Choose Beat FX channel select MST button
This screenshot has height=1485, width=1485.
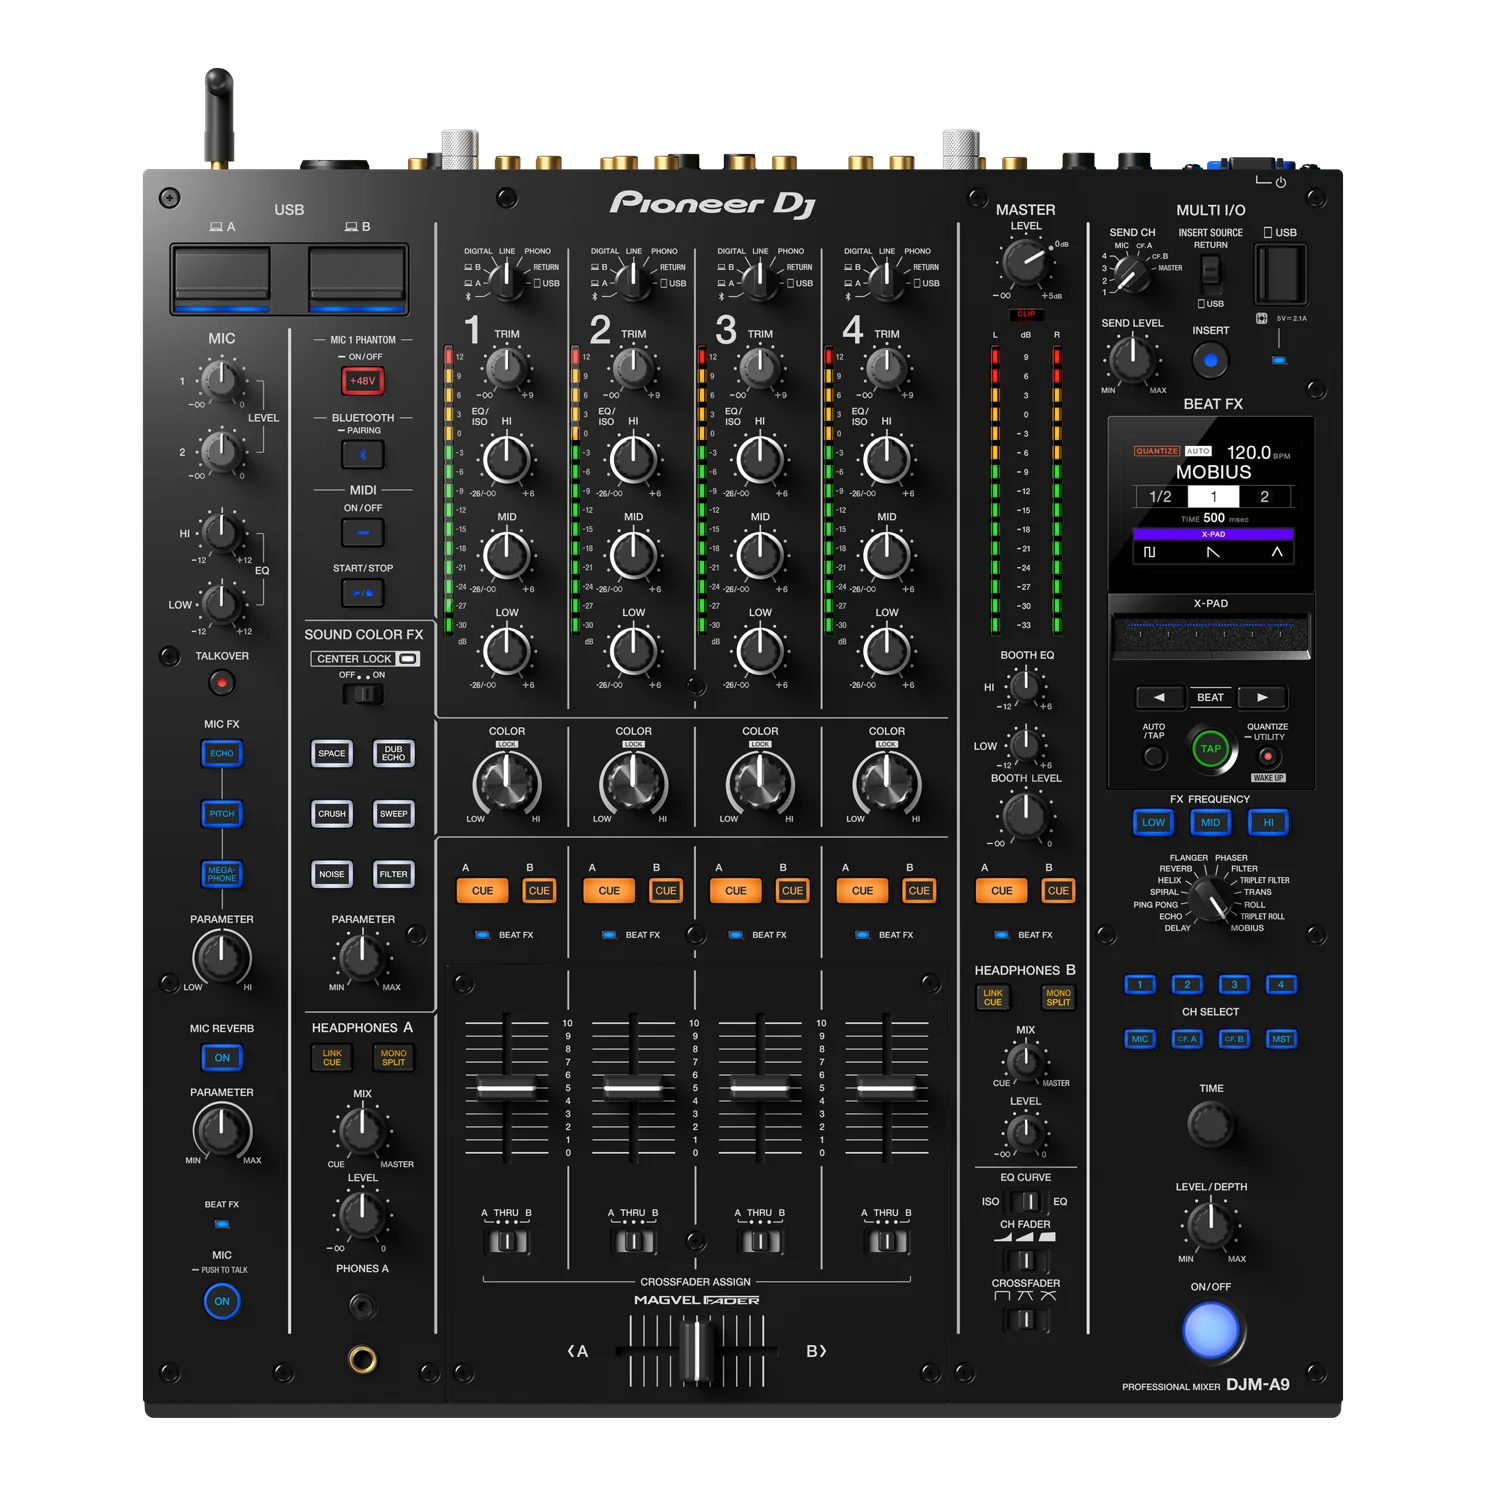[1281, 1039]
